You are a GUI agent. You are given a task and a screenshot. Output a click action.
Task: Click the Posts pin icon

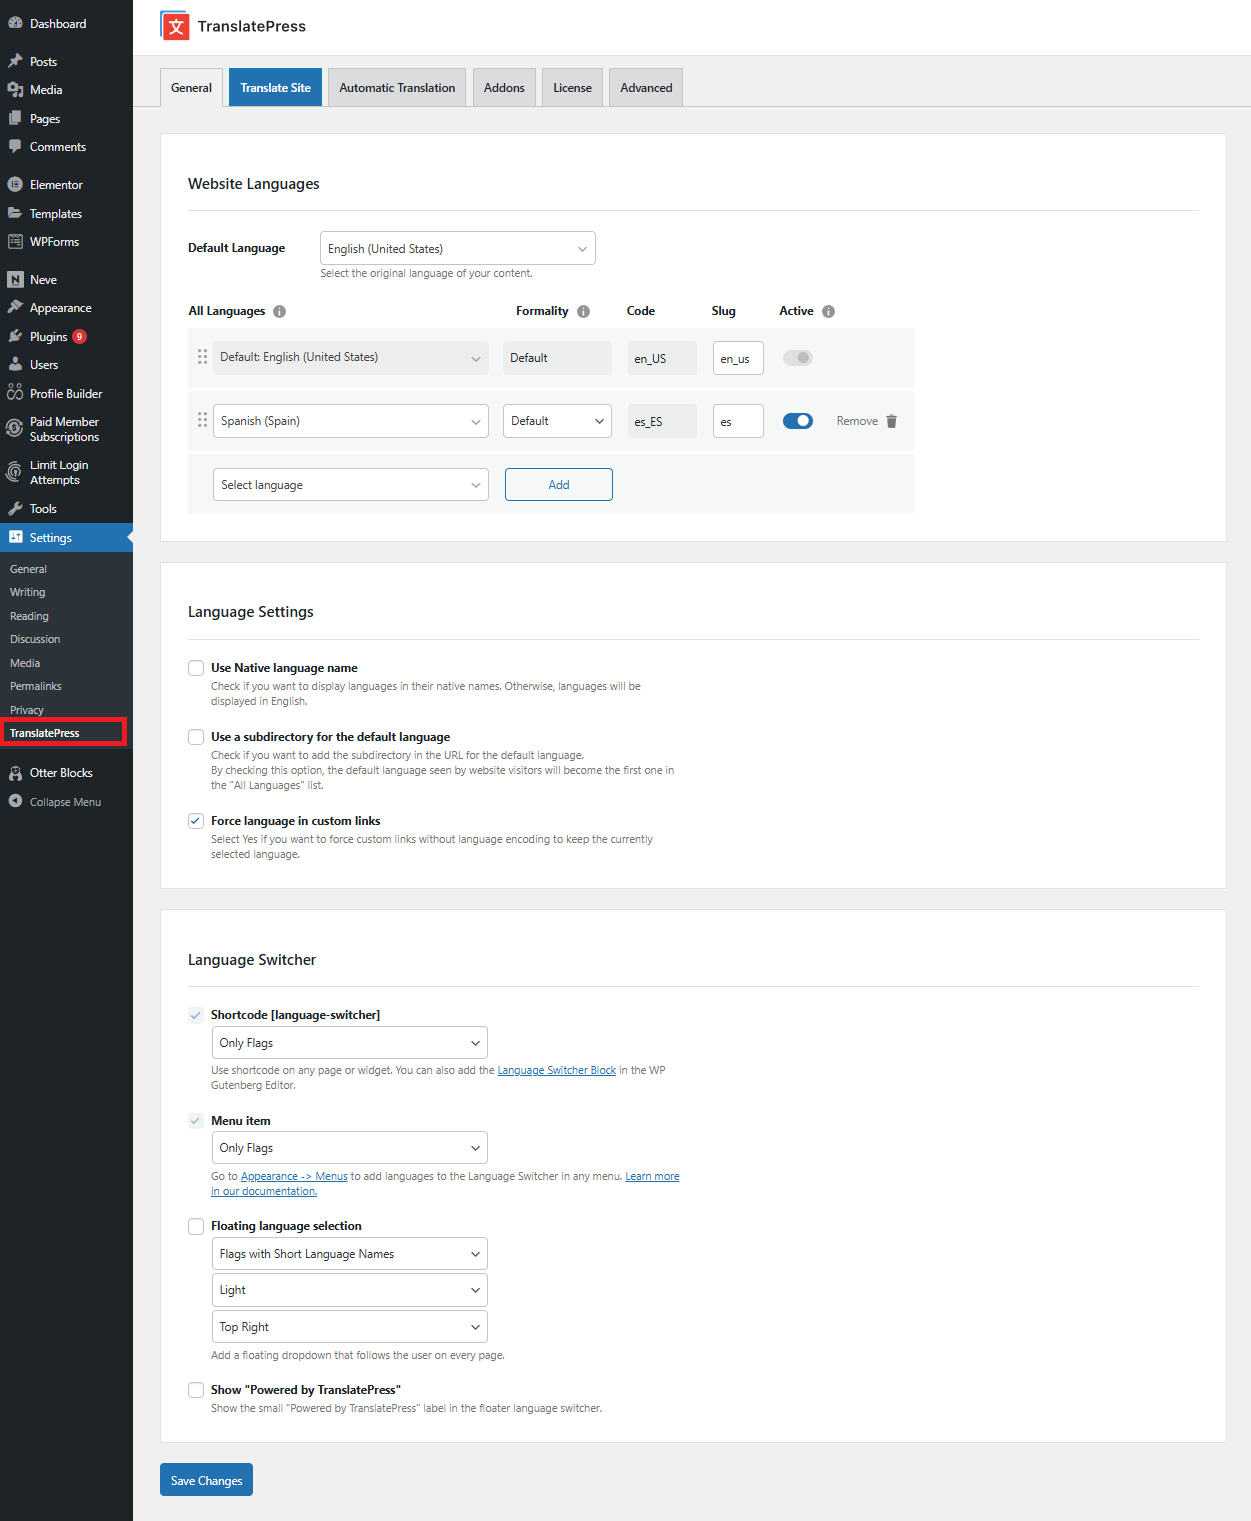[x=15, y=61]
